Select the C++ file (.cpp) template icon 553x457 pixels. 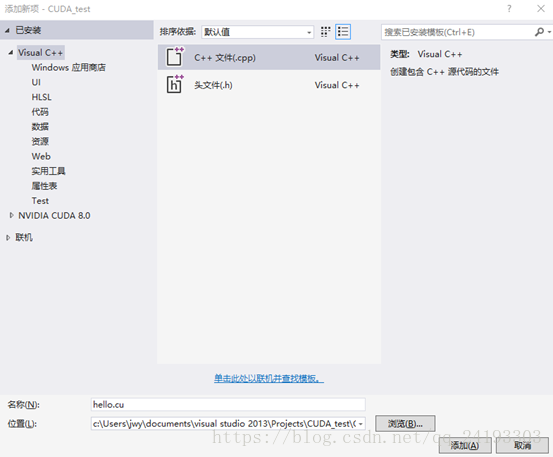[175, 56]
